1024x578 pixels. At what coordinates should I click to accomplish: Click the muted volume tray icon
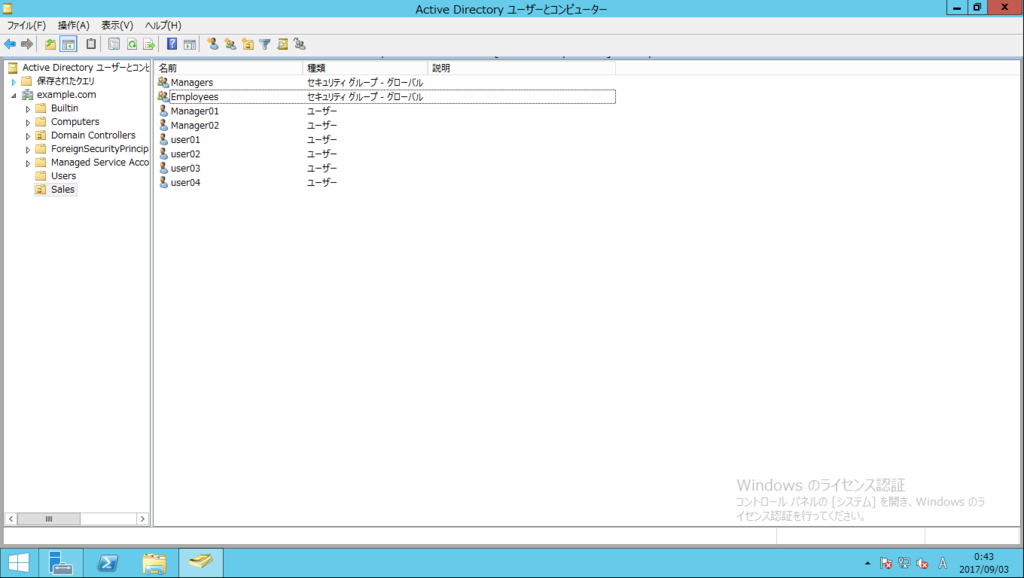[922, 563]
